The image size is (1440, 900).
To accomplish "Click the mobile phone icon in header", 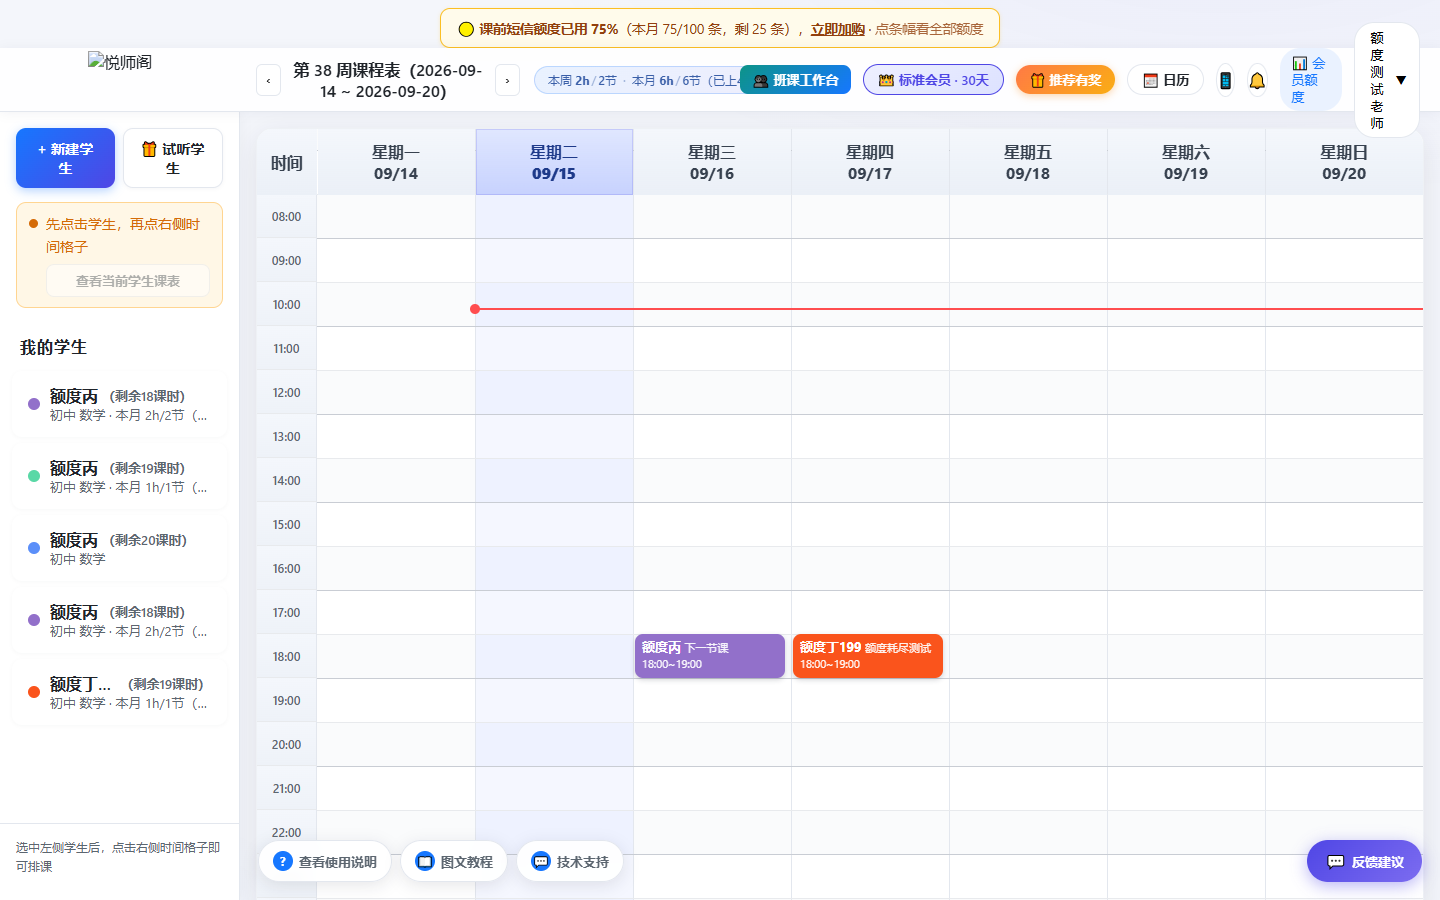I will pyautogui.click(x=1225, y=80).
